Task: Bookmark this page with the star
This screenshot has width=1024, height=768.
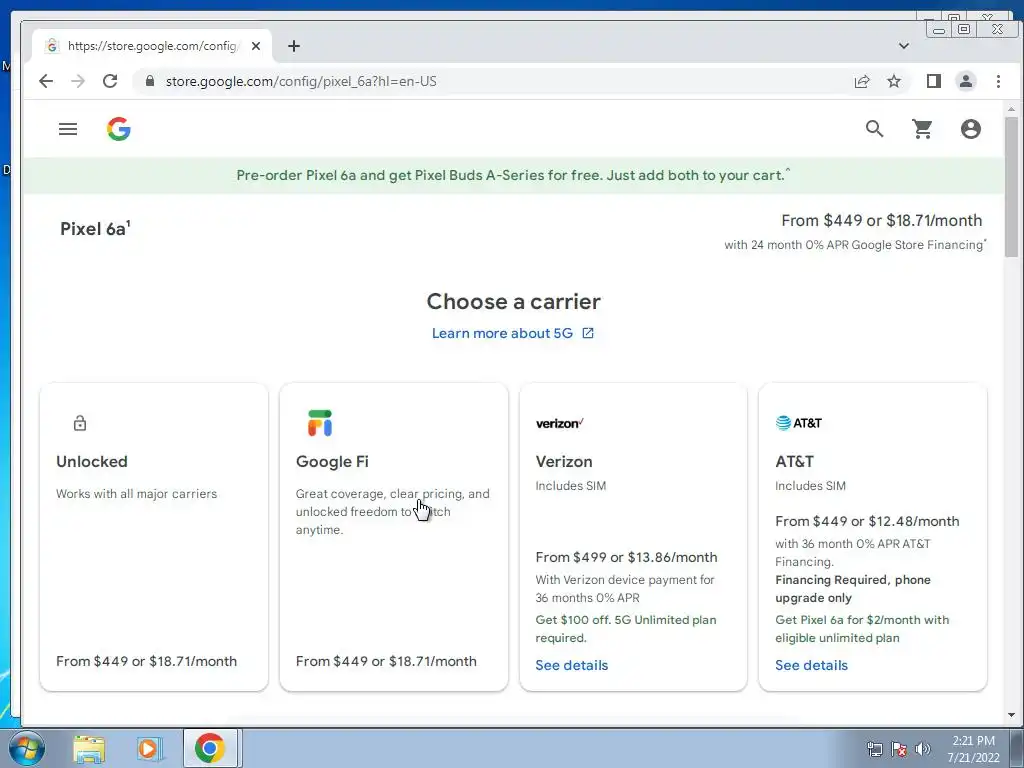Action: 894,81
